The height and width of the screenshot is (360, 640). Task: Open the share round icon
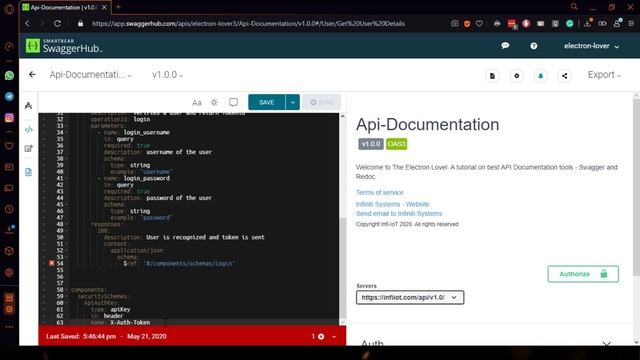(x=564, y=76)
